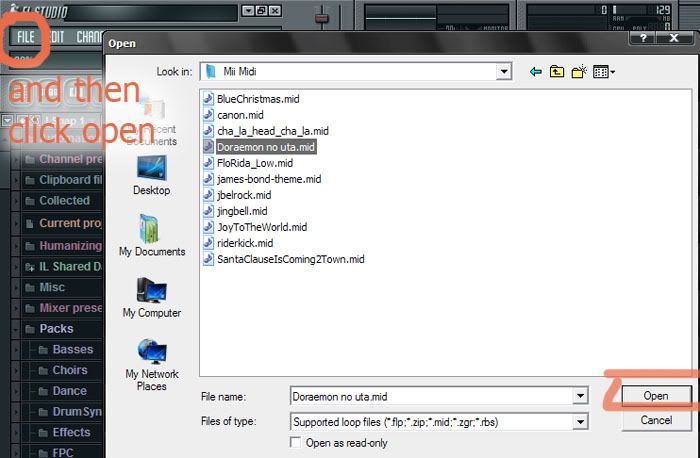Enable Open as read-only checkbox
The image size is (700, 458).
pyautogui.click(x=295, y=442)
